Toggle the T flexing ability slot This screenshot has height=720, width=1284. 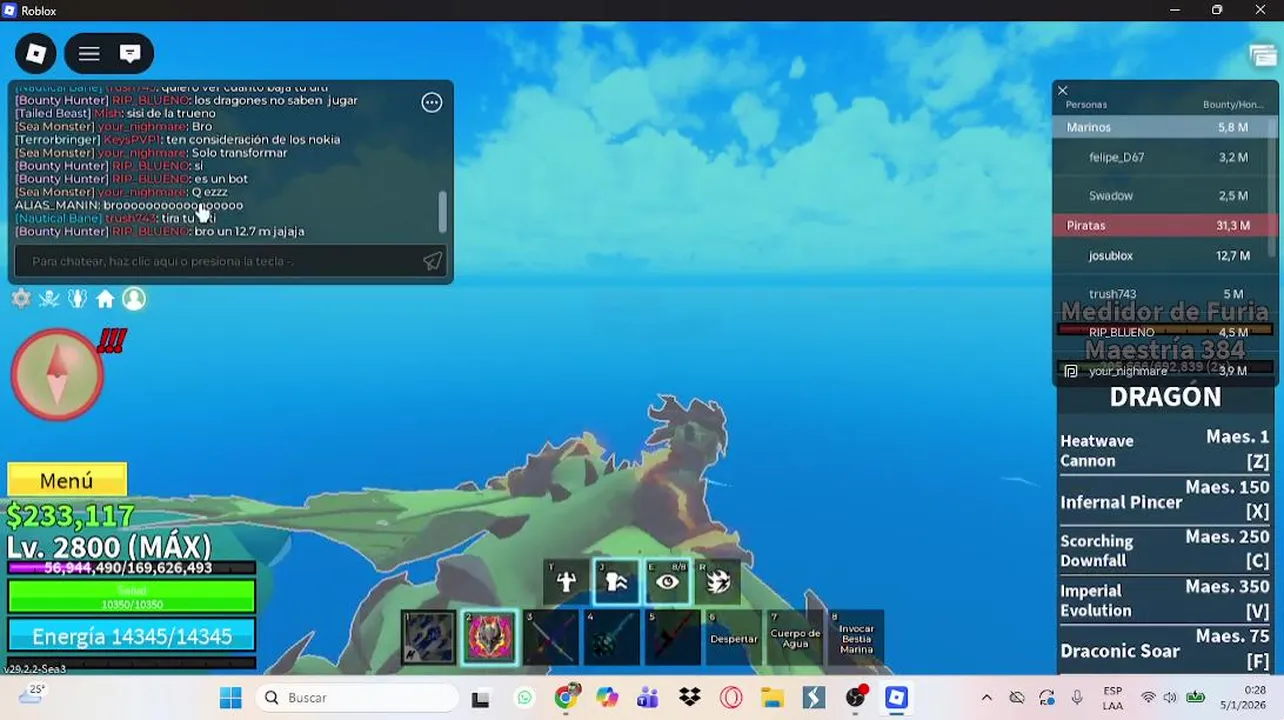(566, 581)
